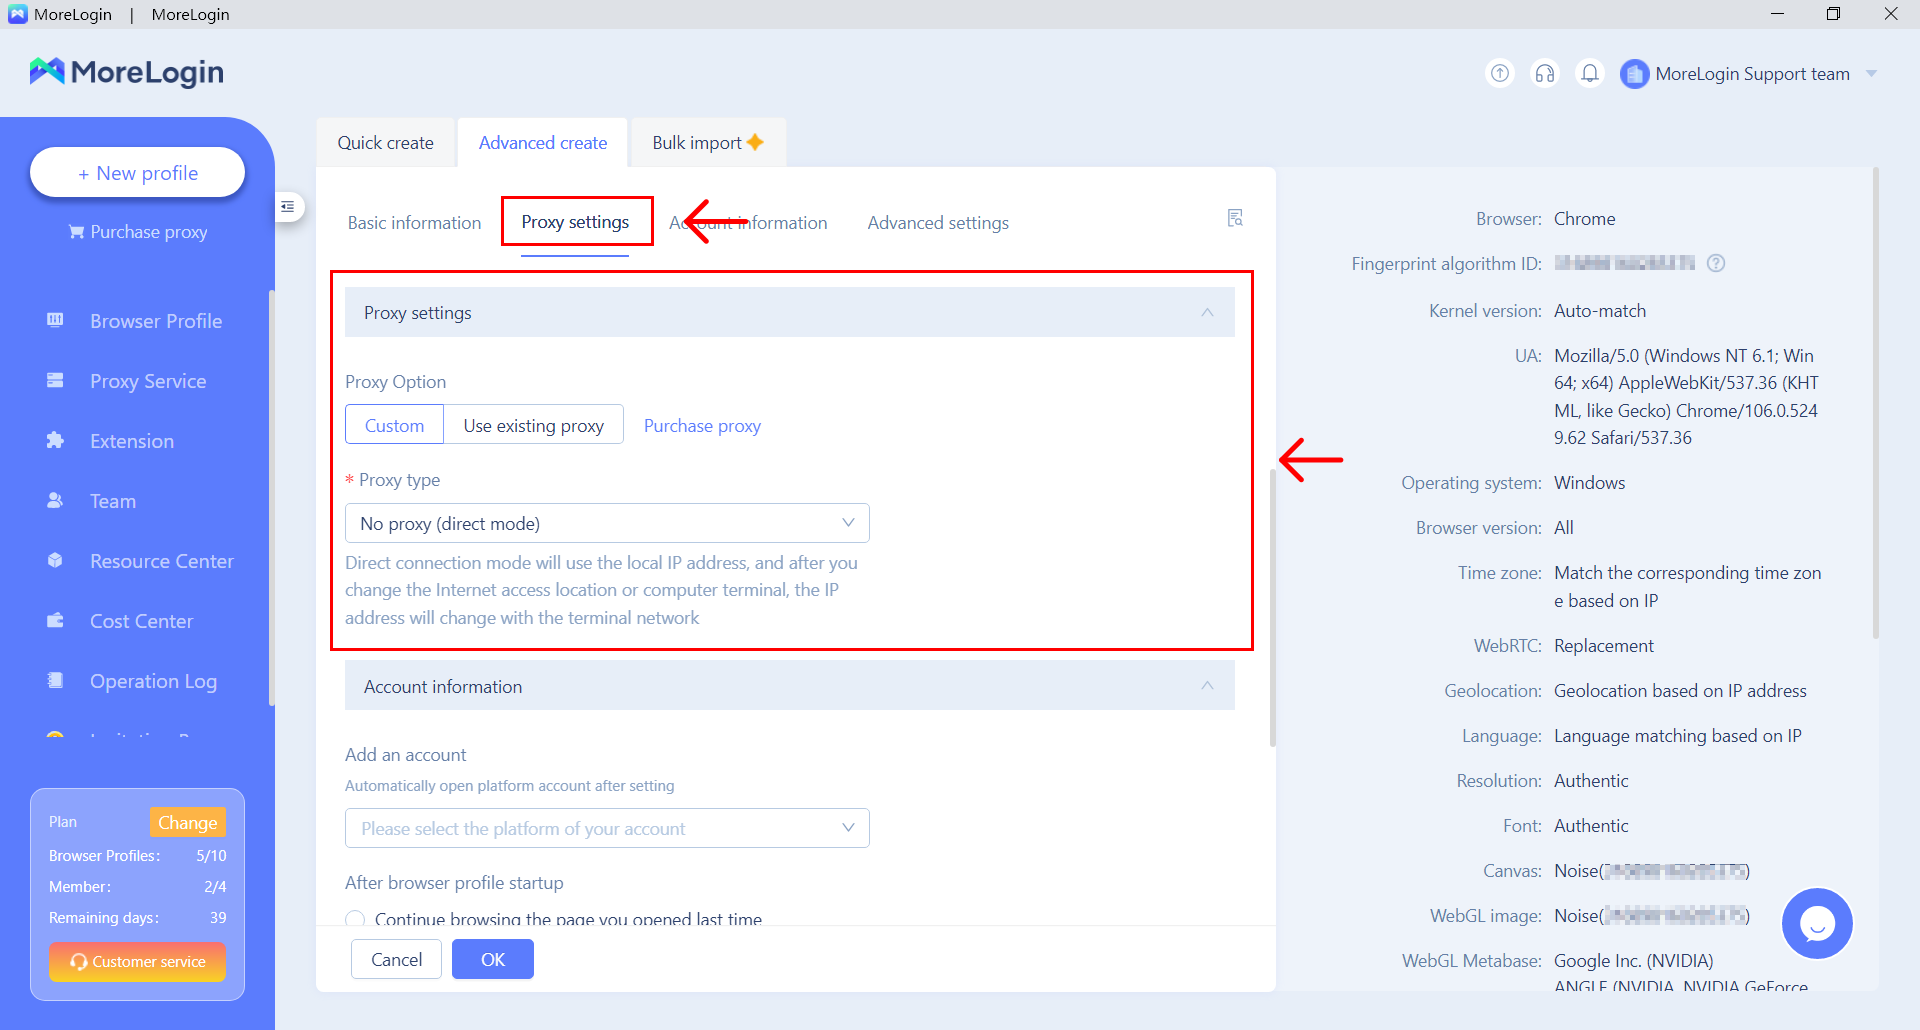Click the Fingerprint algorithm ID help icon
This screenshot has width=1920, height=1030.
tap(1716, 263)
